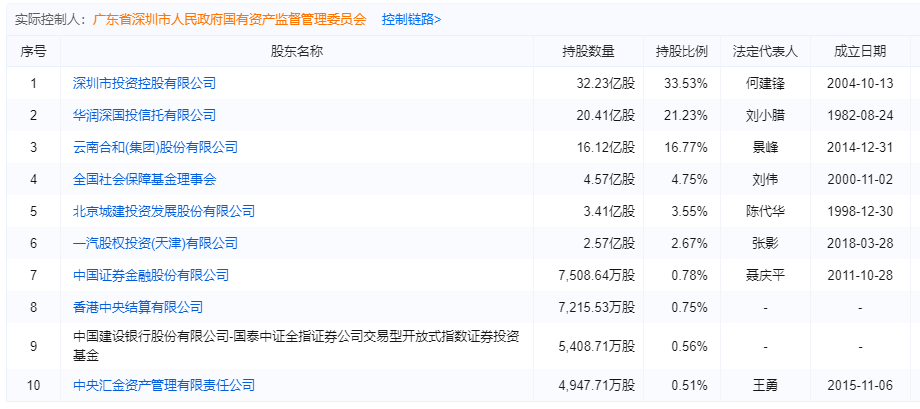Select the date 2015-11-06
Screen dimensions: 920x409
click(860, 386)
